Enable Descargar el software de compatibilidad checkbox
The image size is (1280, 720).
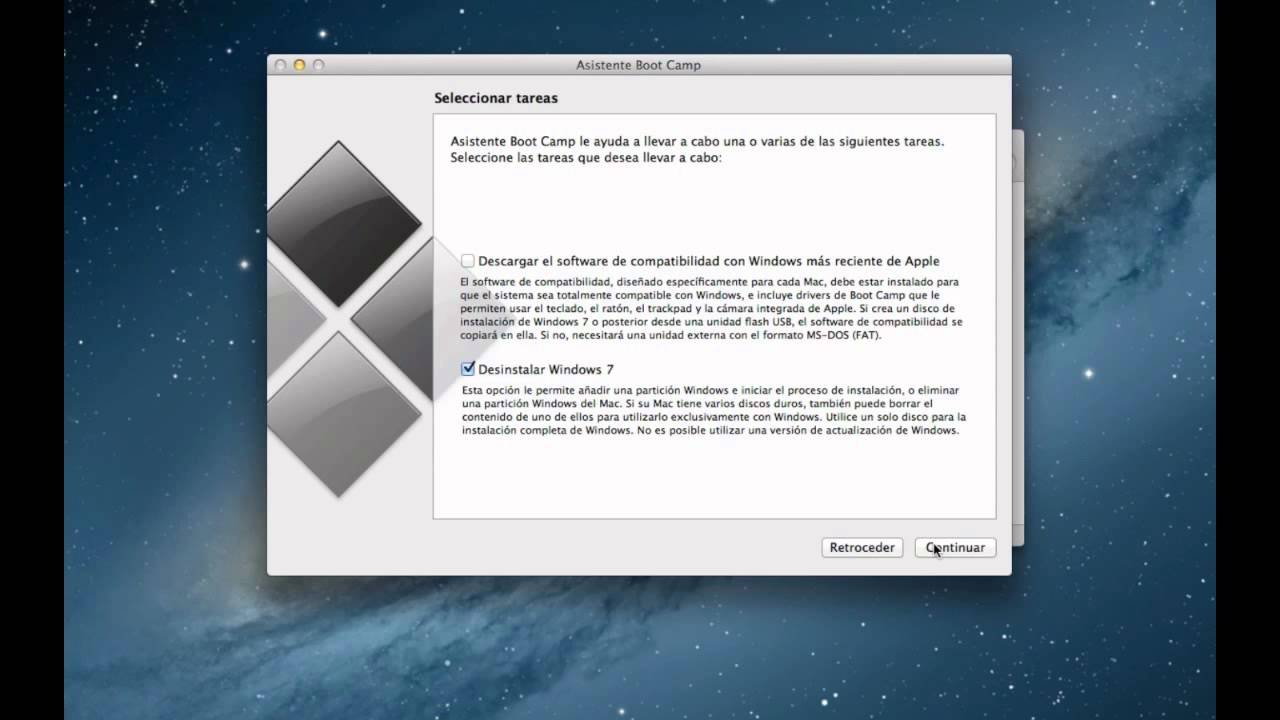point(468,261)
